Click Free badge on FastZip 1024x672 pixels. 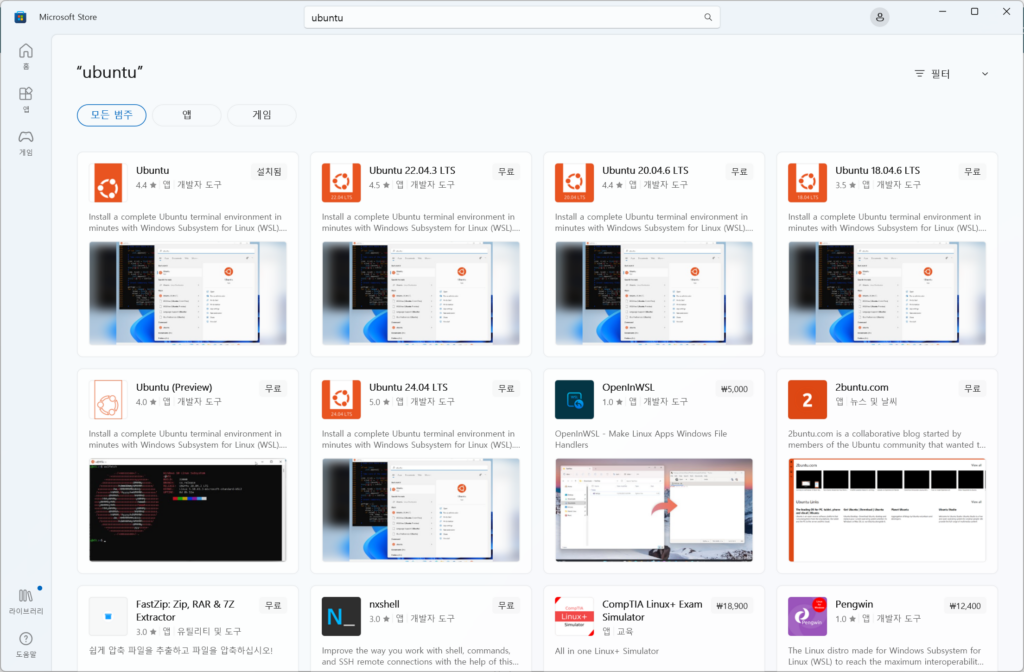coord(273,605)
